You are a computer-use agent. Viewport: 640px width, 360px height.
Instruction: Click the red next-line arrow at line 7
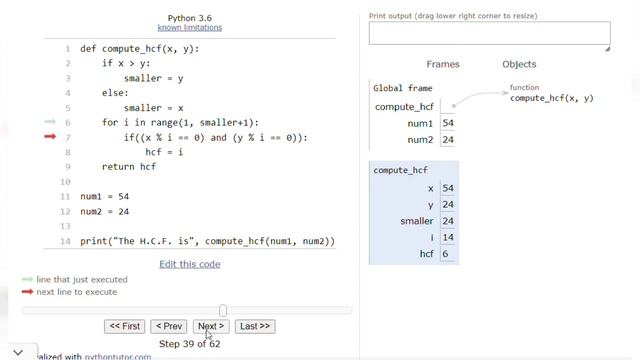click(50, 136)
